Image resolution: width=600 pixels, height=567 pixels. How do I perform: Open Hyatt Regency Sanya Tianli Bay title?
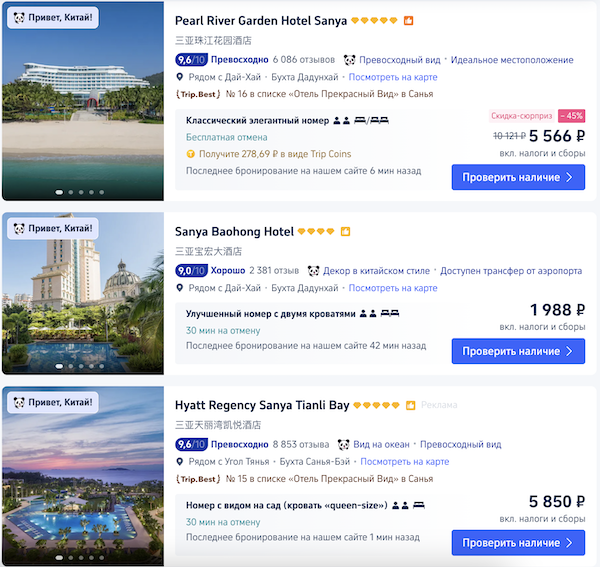262,405
